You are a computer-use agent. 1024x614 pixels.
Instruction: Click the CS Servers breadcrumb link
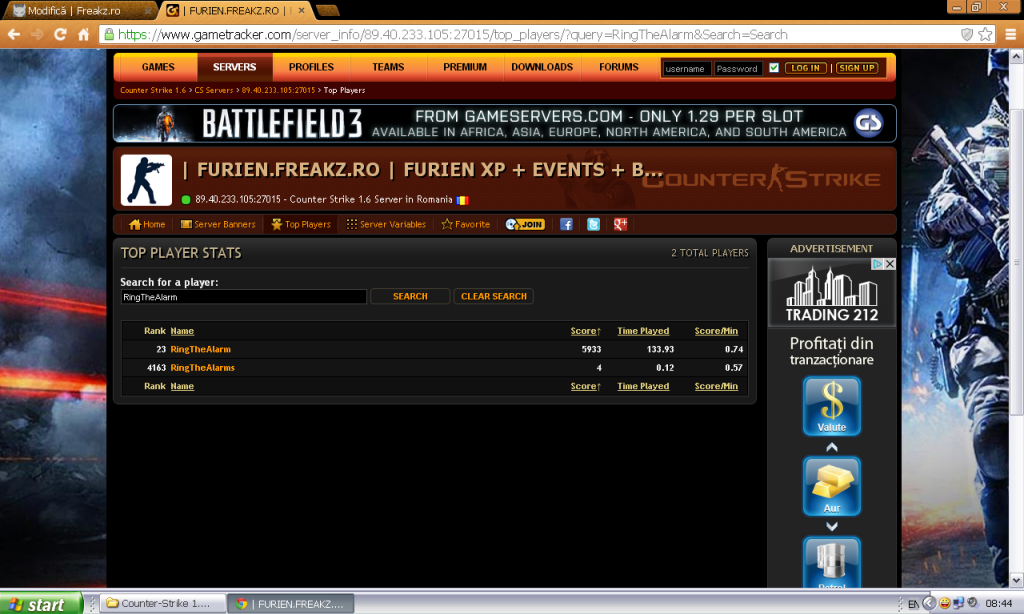(x=214, y=90)
